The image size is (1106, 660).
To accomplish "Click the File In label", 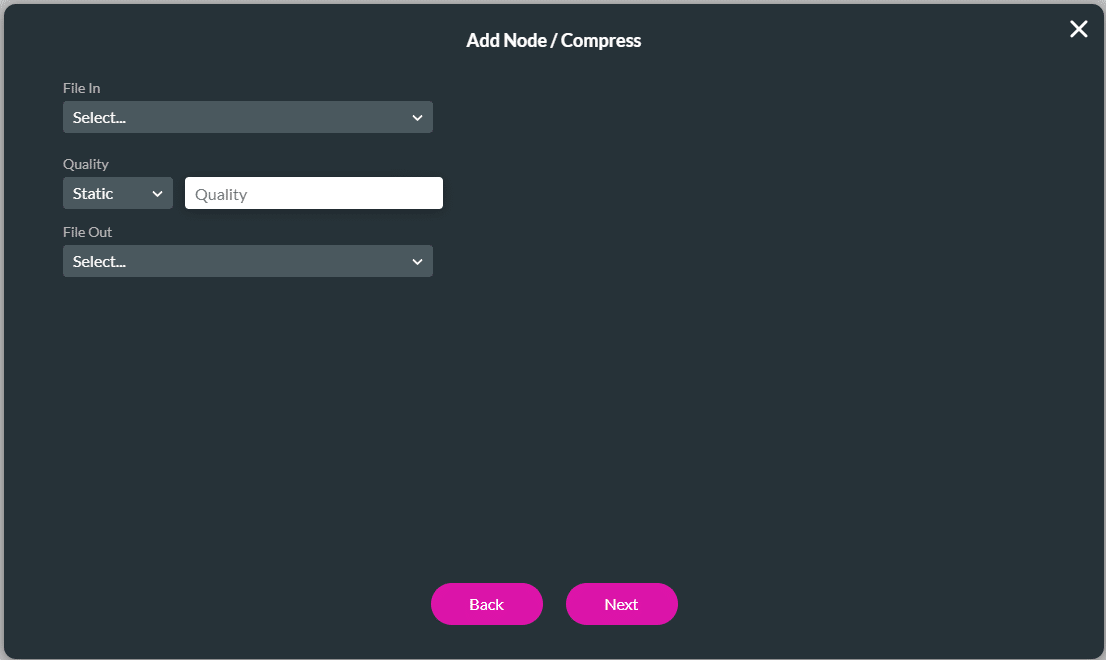I will (x=81, y=88).
